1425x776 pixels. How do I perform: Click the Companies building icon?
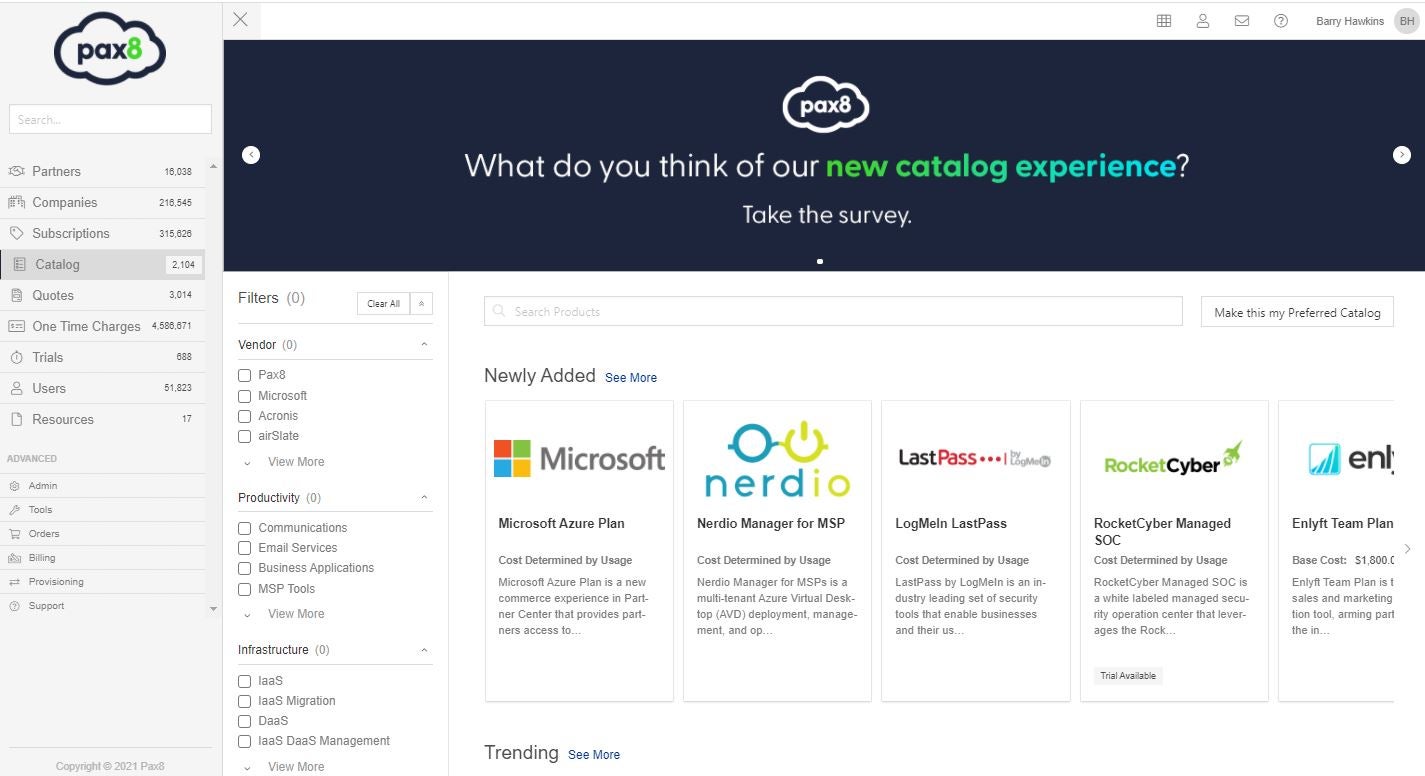click(x=16, y=202)
